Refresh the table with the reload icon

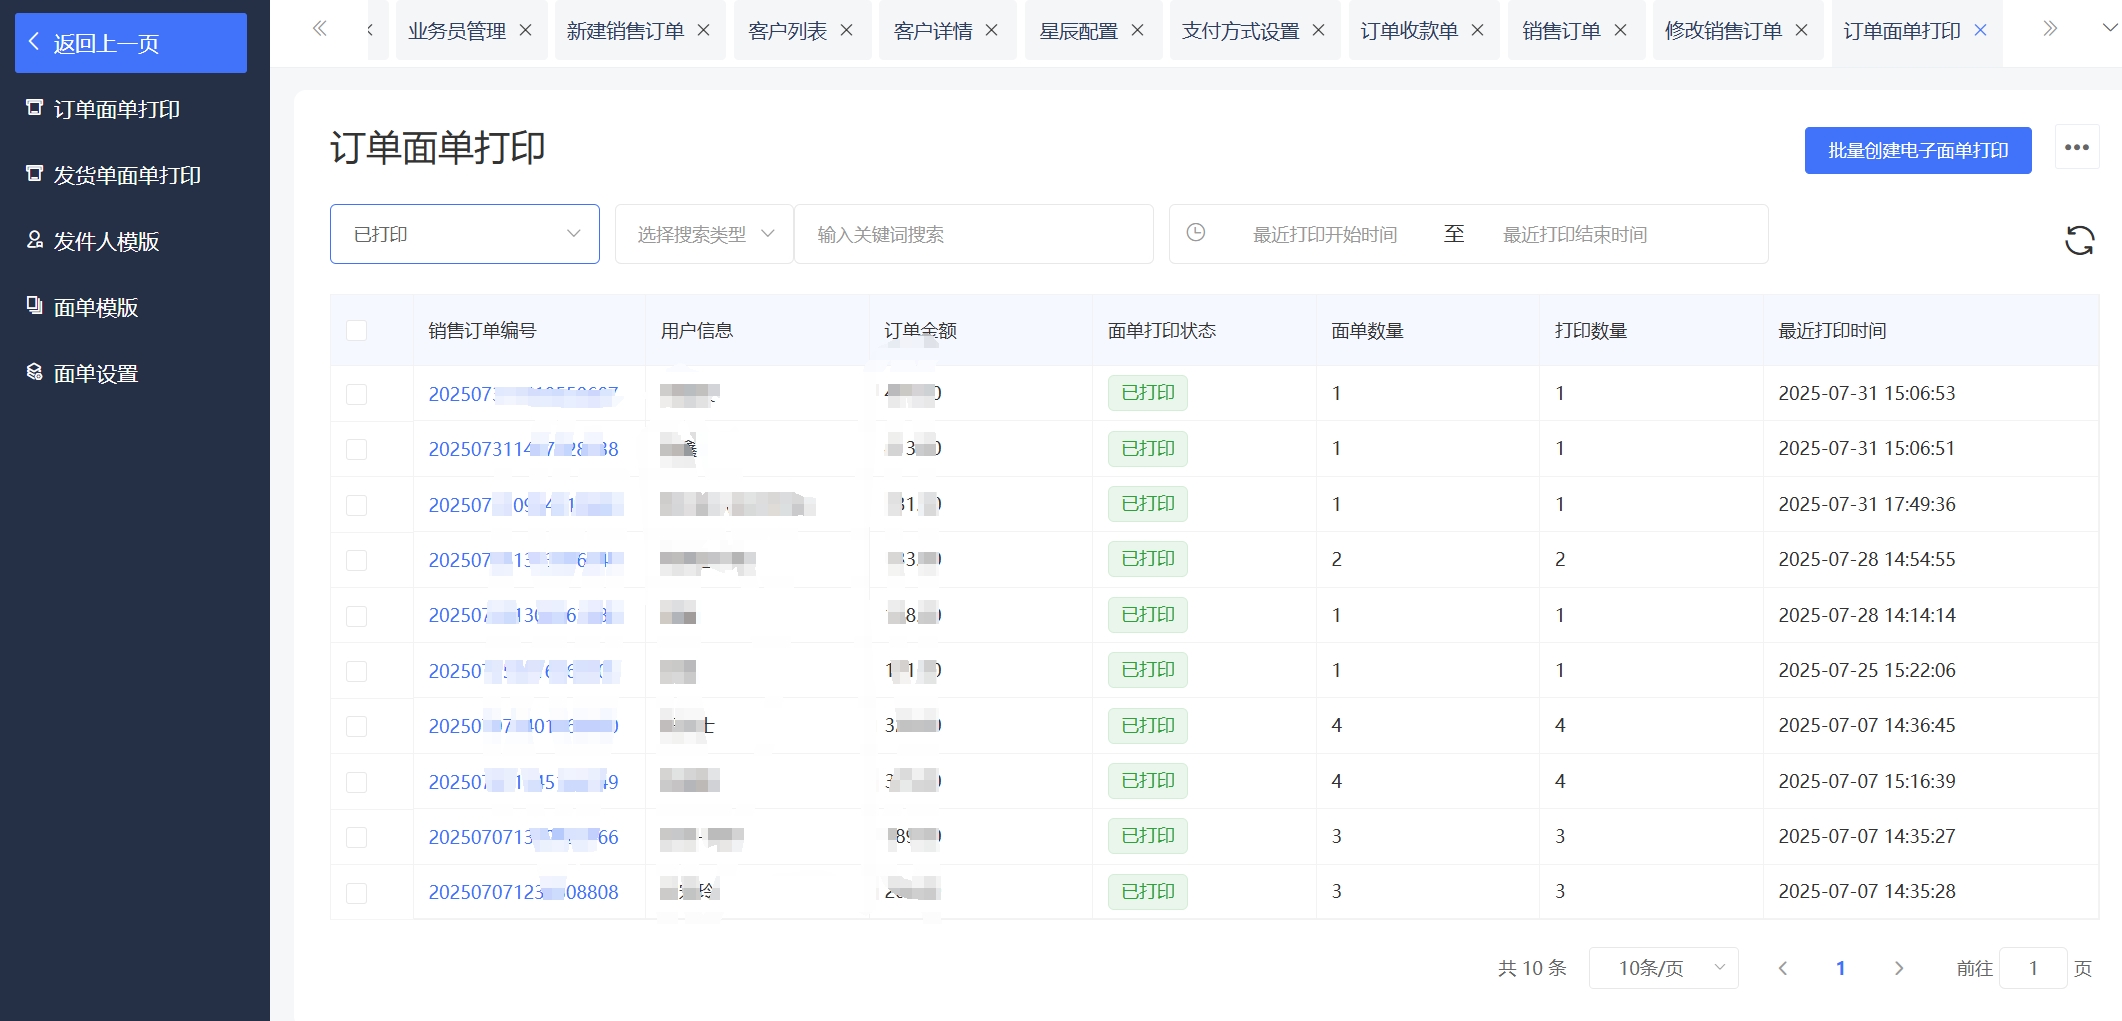pos(2079,240)
